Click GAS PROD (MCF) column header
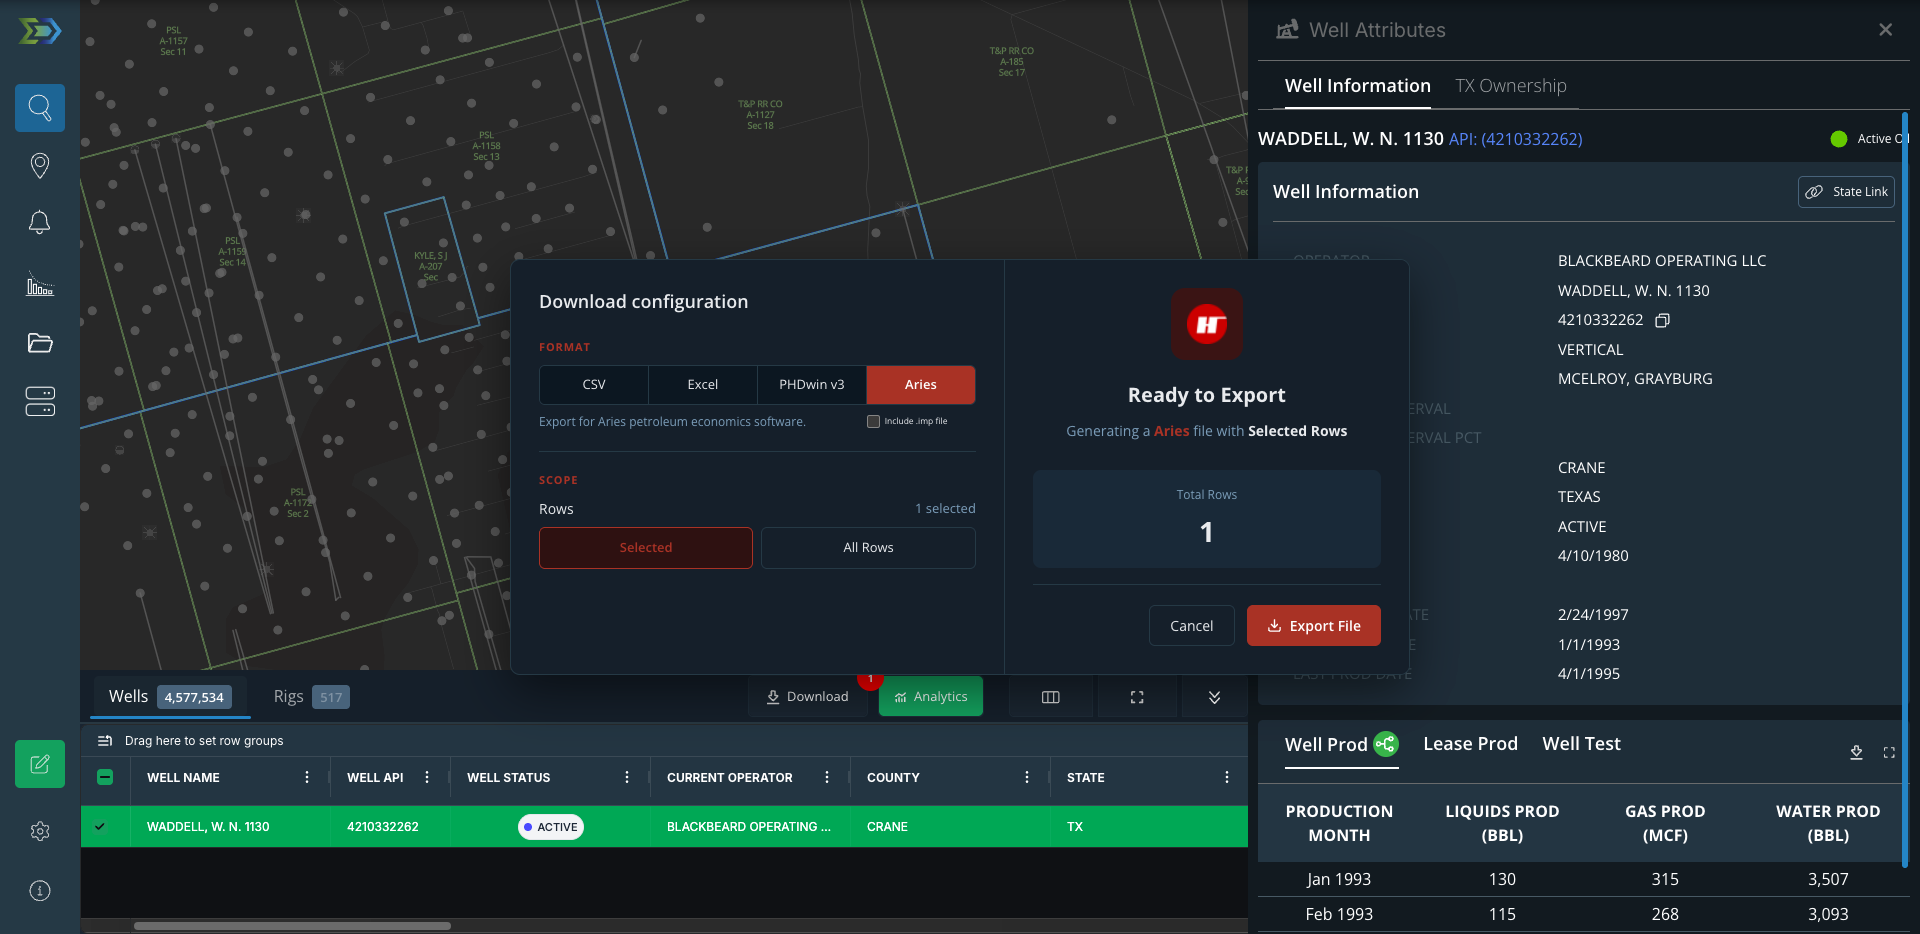 (1665, 824)
